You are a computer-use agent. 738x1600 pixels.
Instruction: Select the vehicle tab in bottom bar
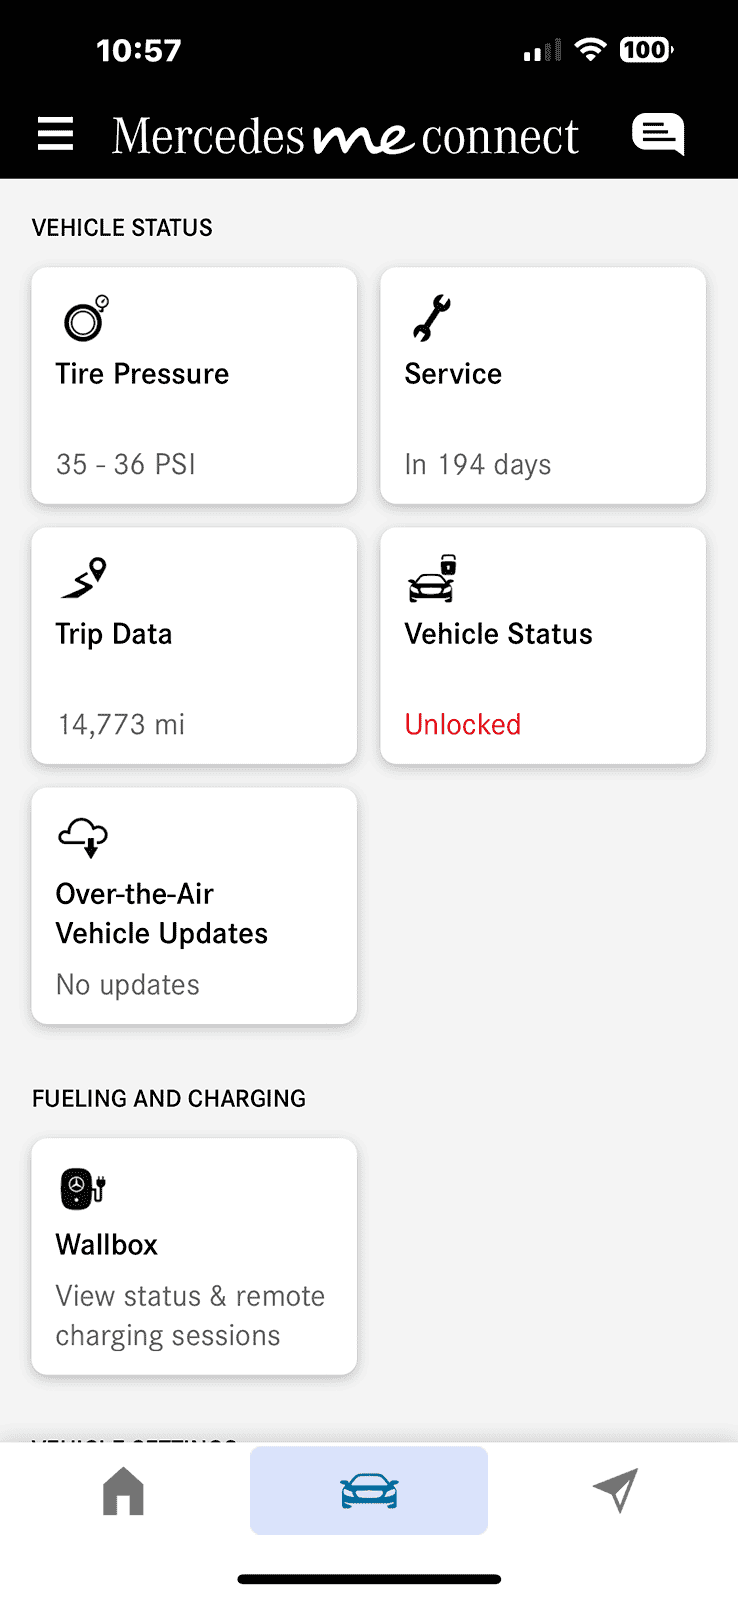coord(369,1491)
